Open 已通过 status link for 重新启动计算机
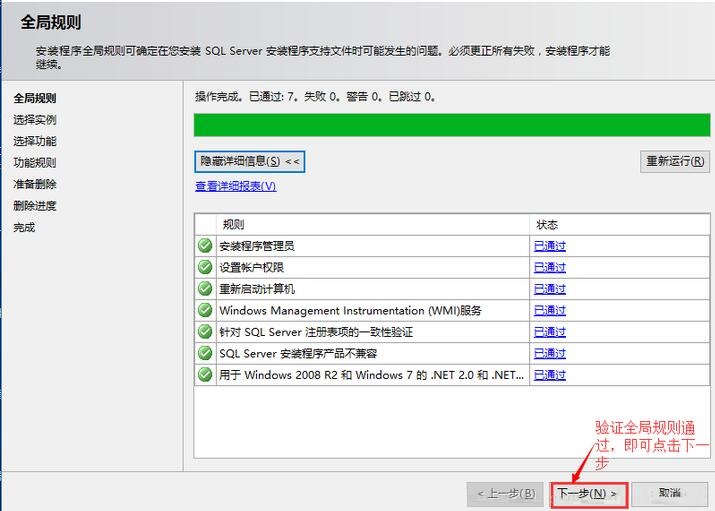This screenshot has height=511, width=715. click(549, 289)
